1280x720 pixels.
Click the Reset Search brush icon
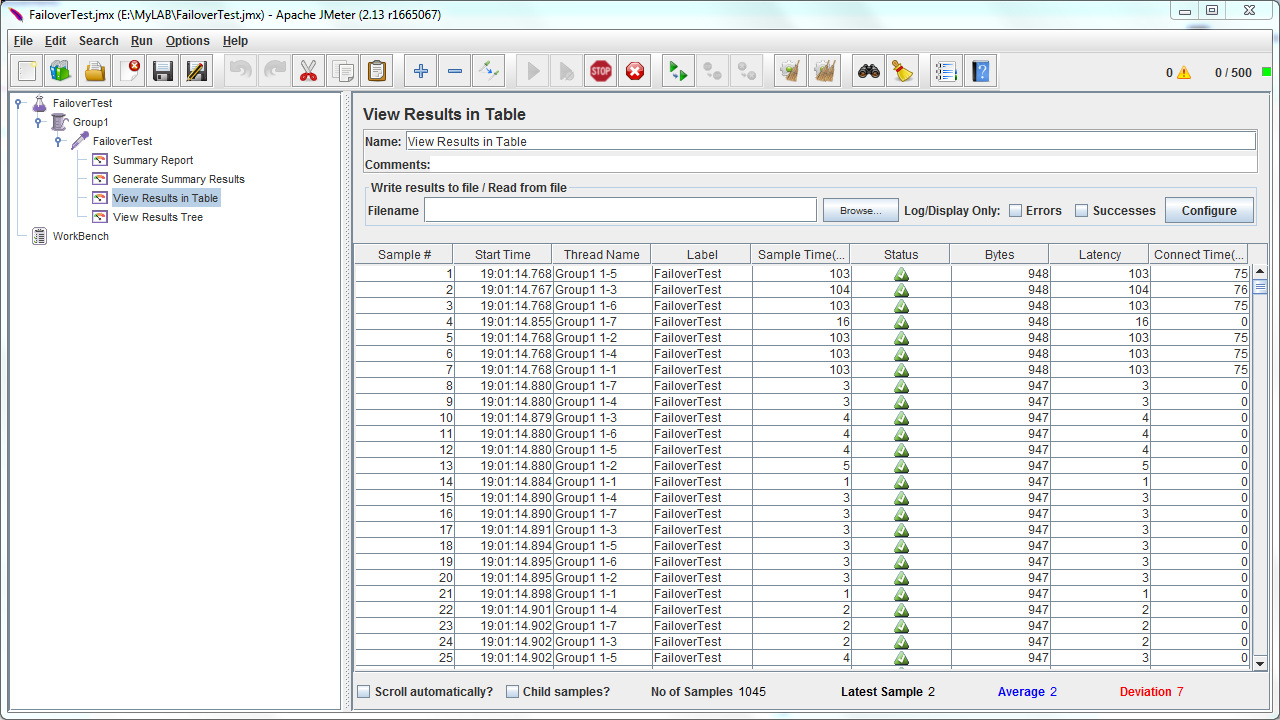(904, 71)
